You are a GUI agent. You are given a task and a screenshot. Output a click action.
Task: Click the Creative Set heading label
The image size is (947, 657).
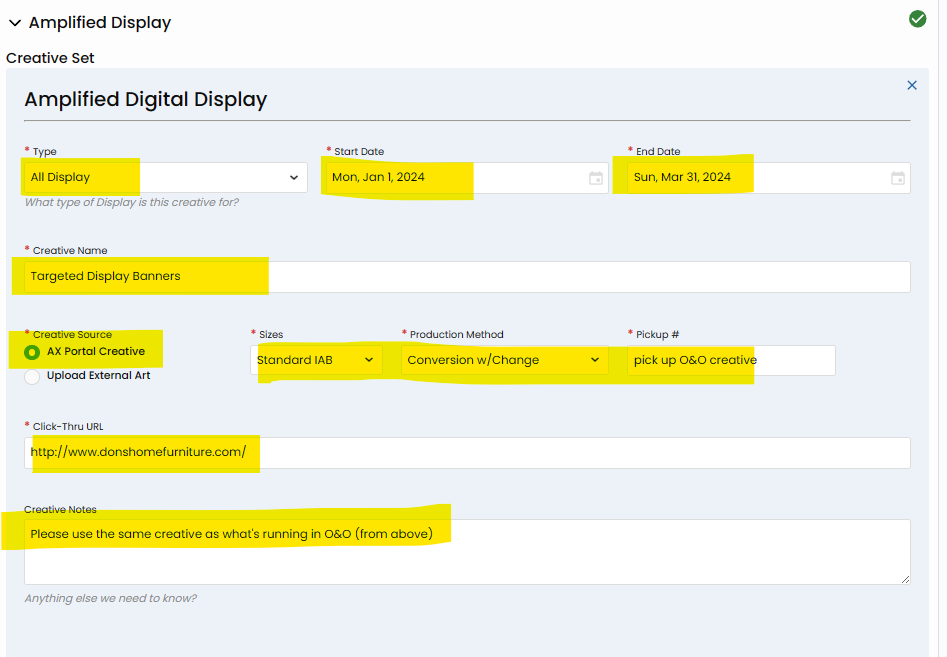(x=50, y=58)
